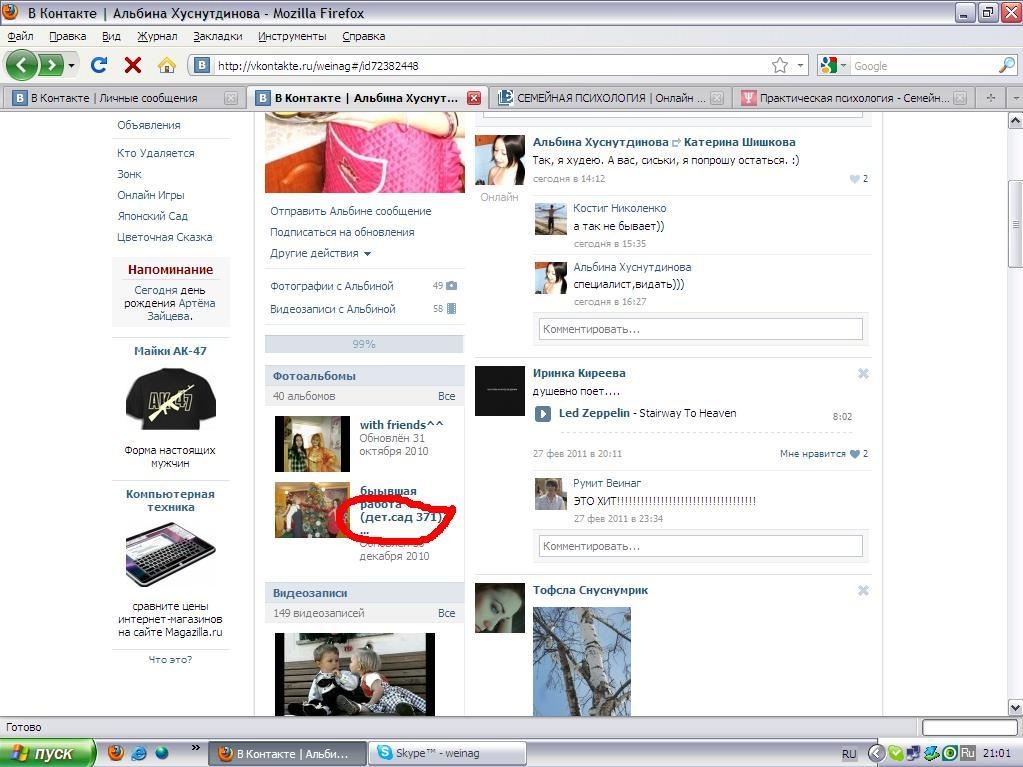The height and width of the screenshot is (767, 1023).
Task: Open the with friends^^ album thumbnail
Action: [x=312, y=444]
